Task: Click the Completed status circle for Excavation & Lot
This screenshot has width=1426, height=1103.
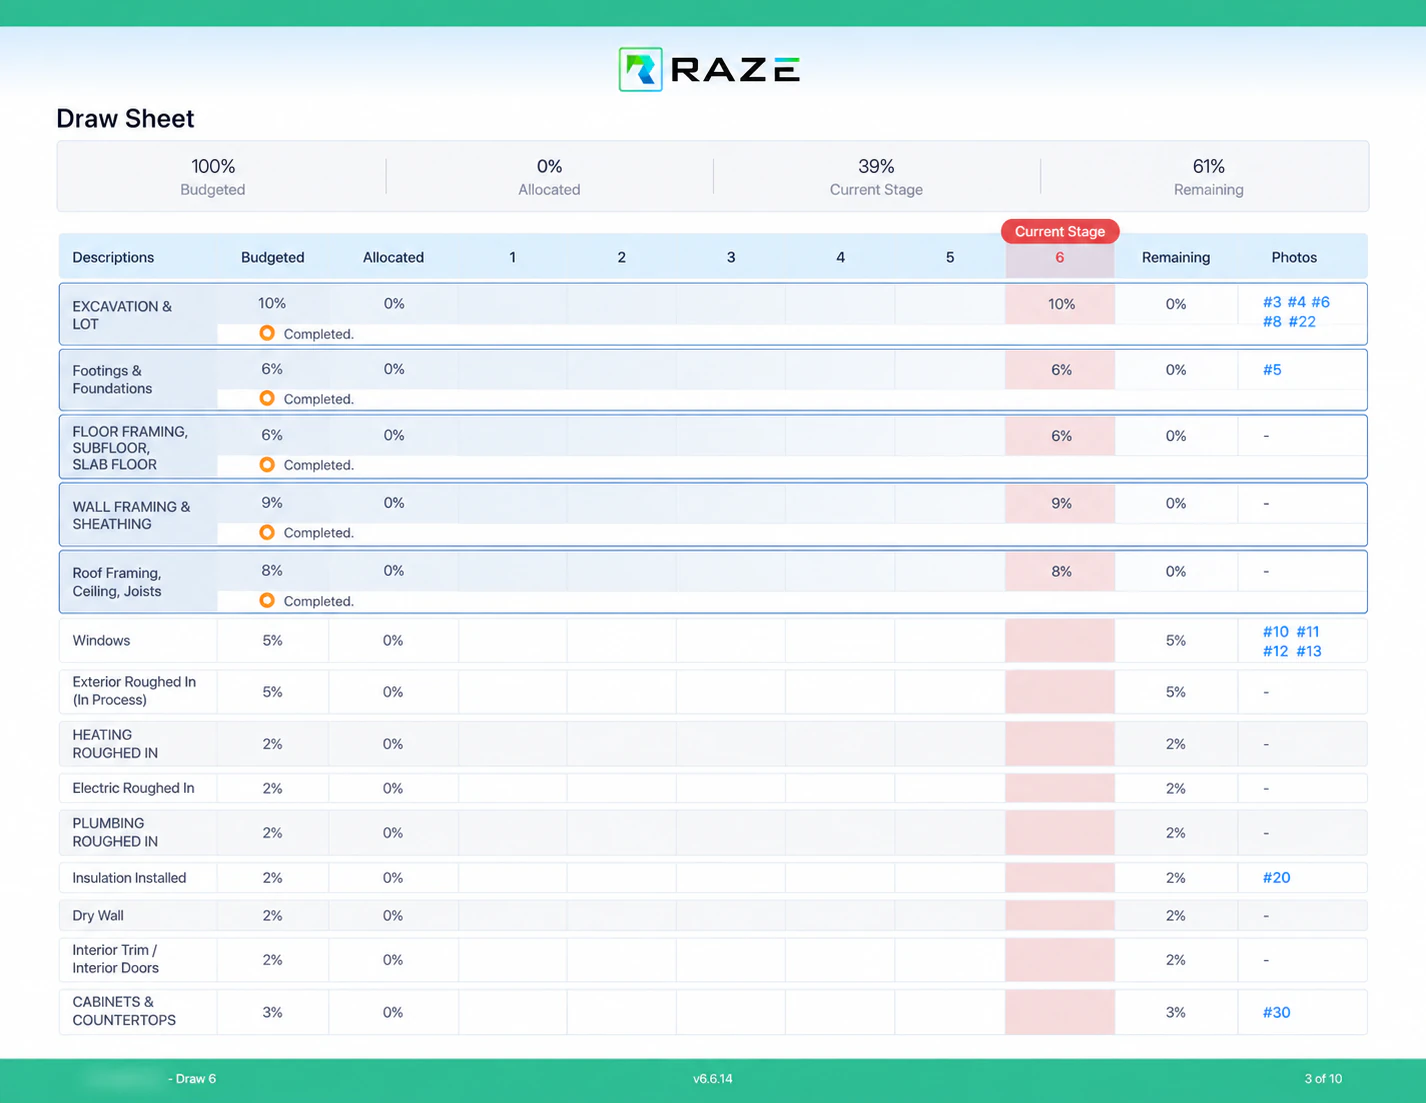Action: point(267,333)
